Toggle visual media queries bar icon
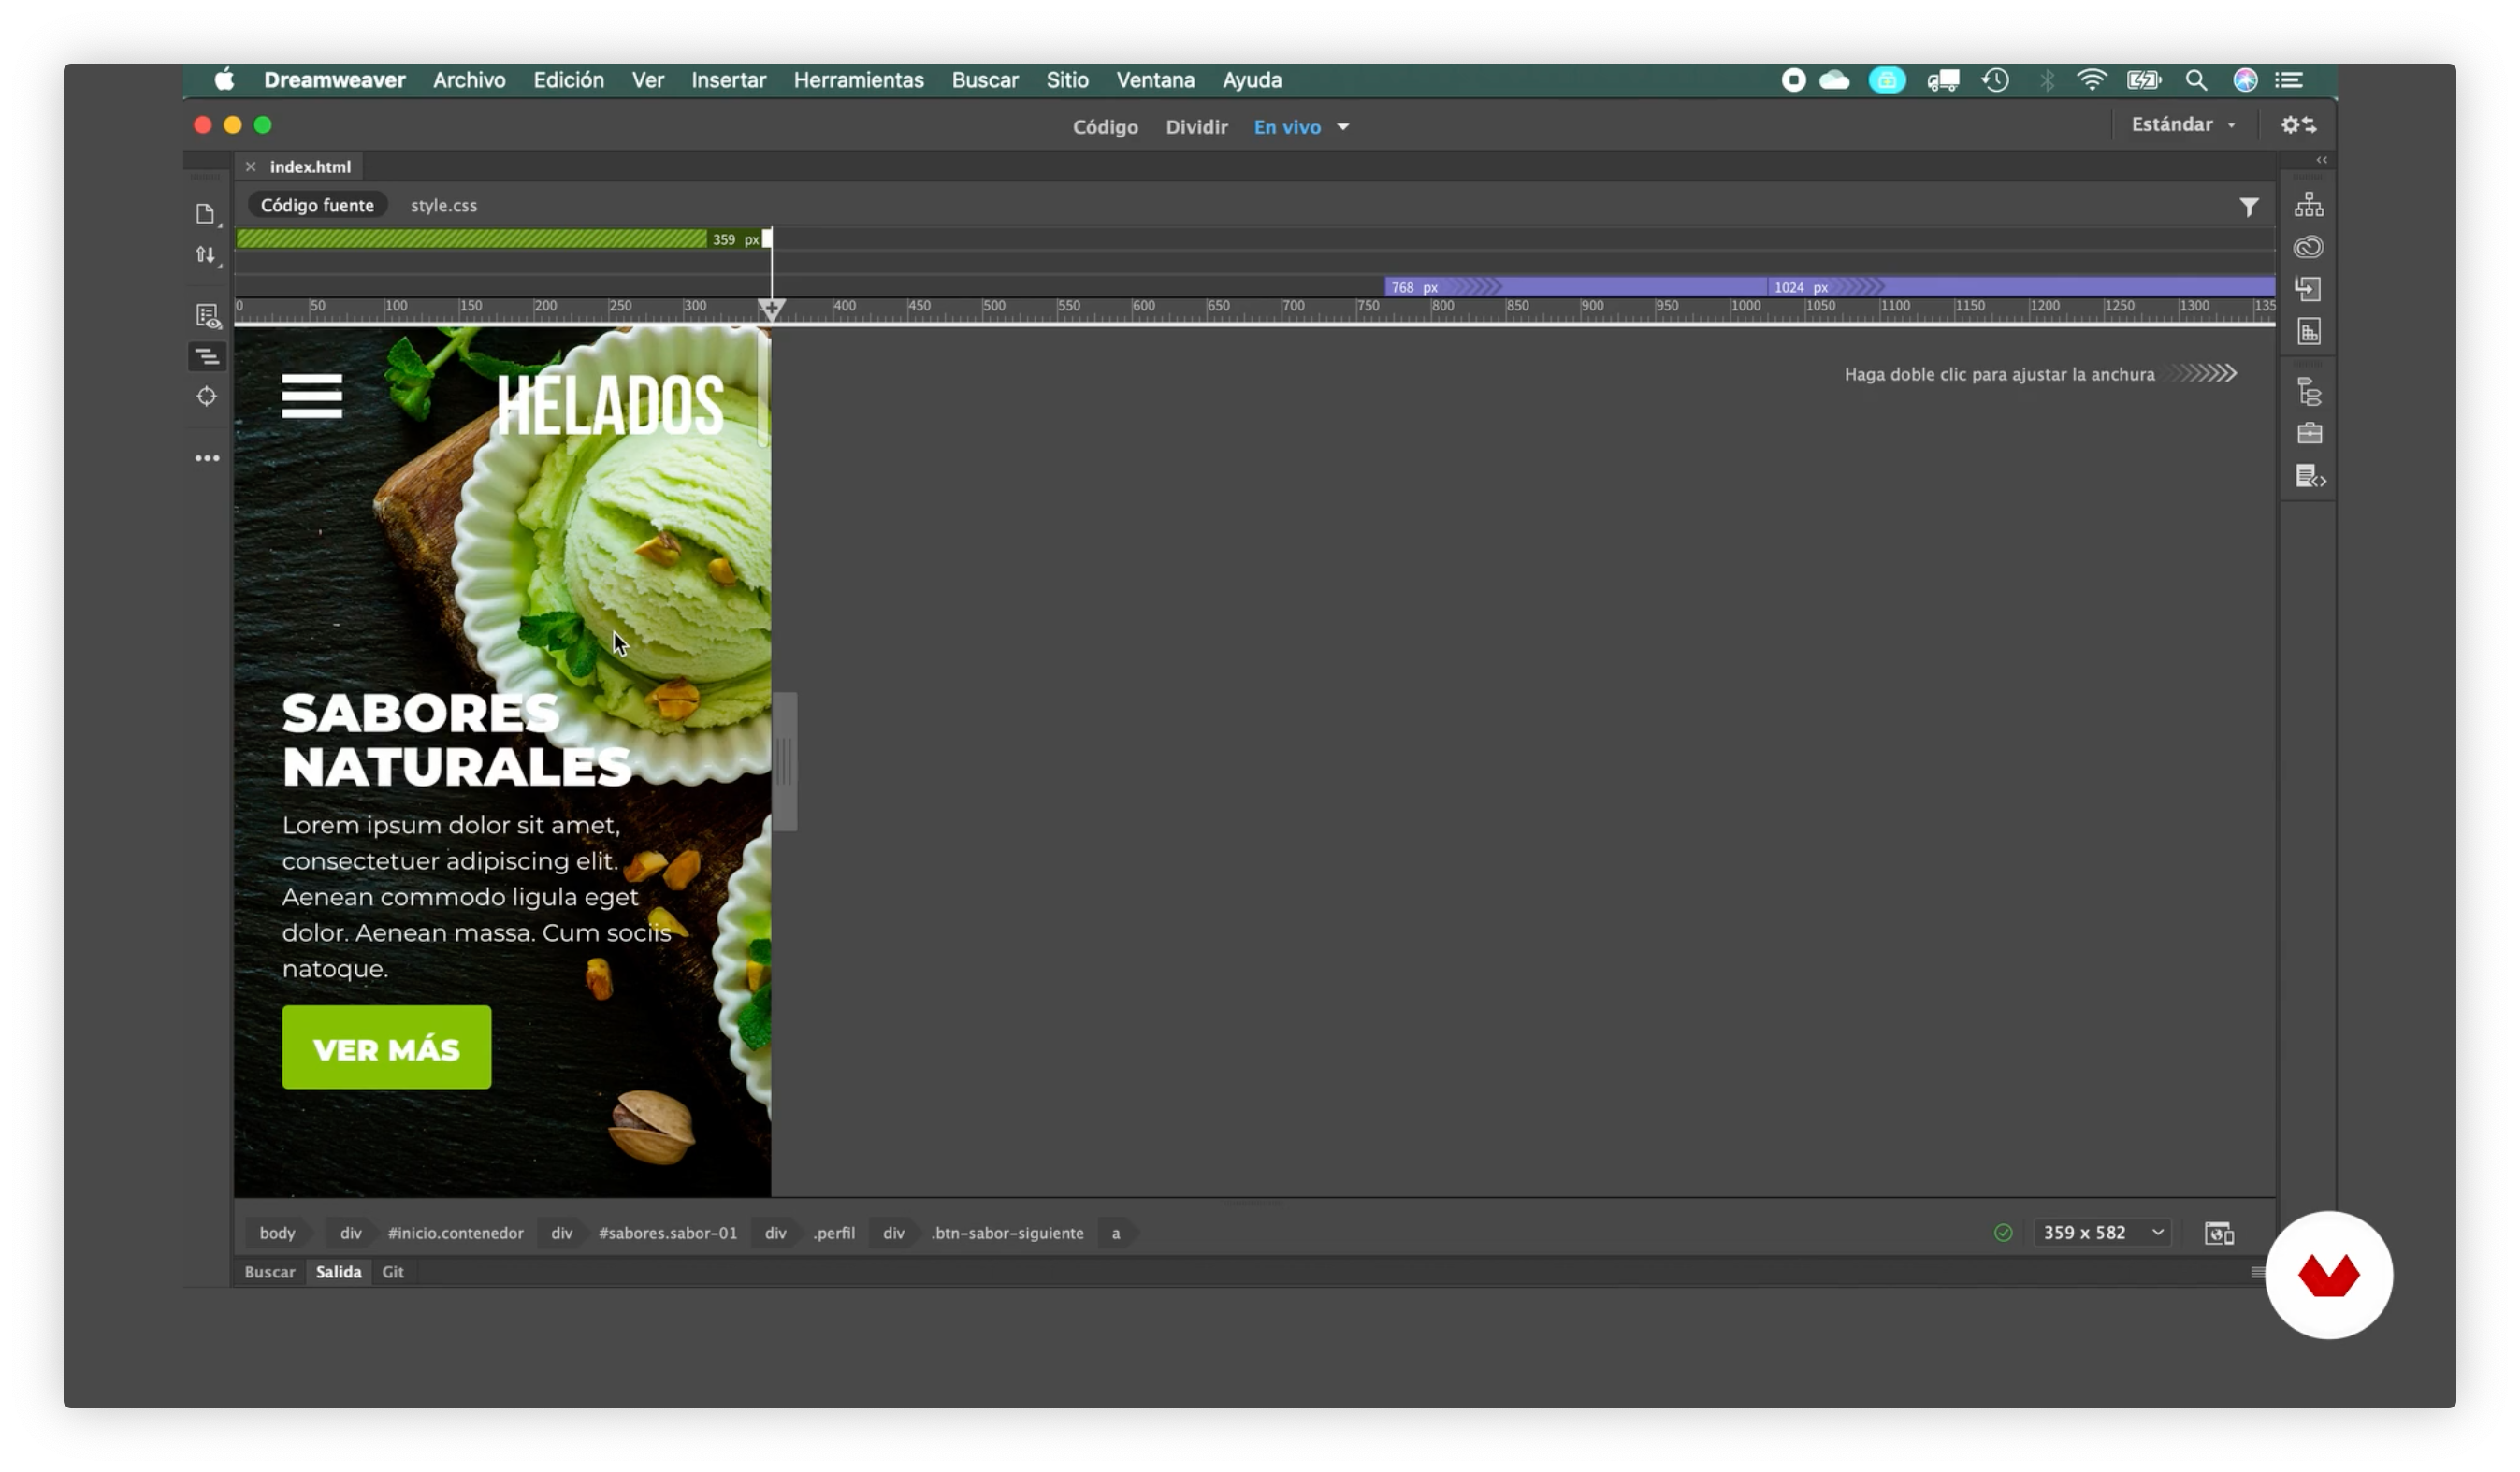2520x1472 pixels. (x=207, y=357)
